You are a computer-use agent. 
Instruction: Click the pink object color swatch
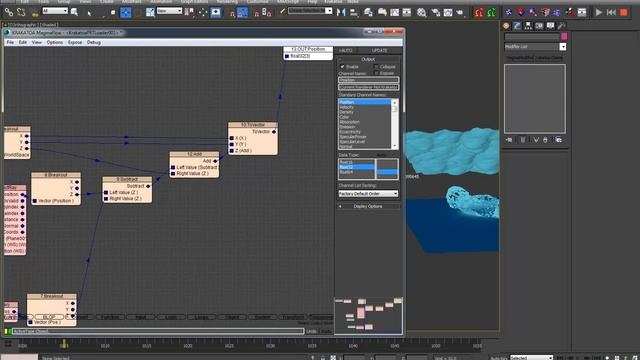[564, 36]
